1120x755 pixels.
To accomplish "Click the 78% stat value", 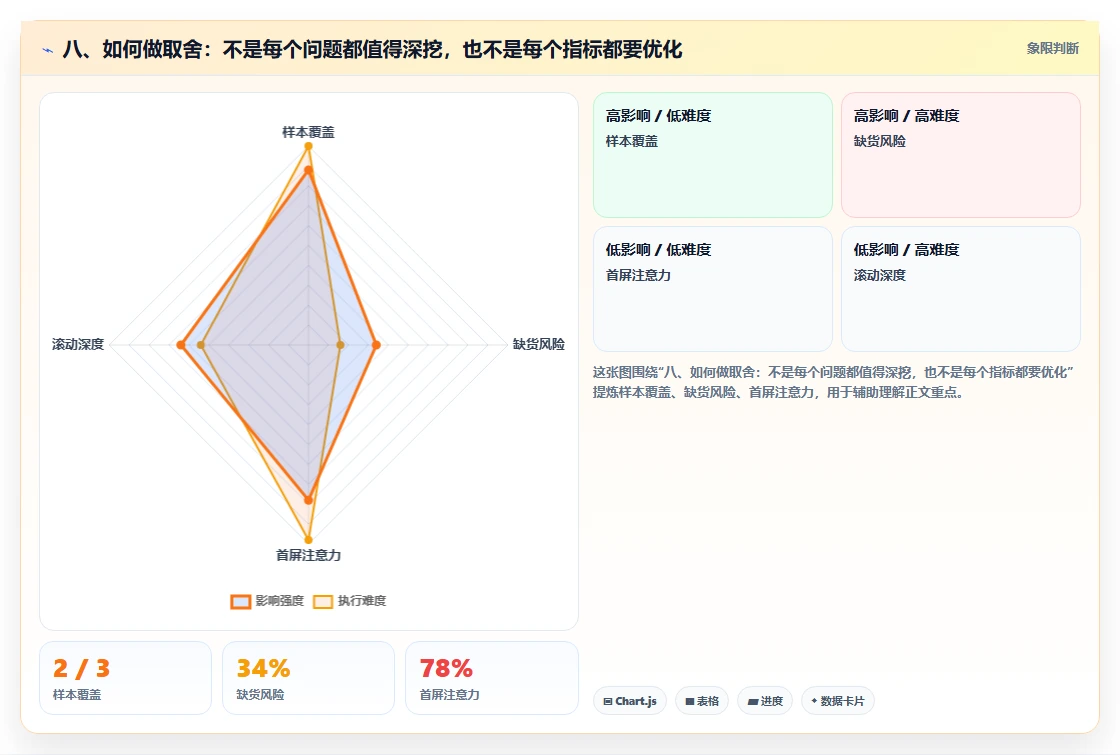I will [x=446, y=669].
